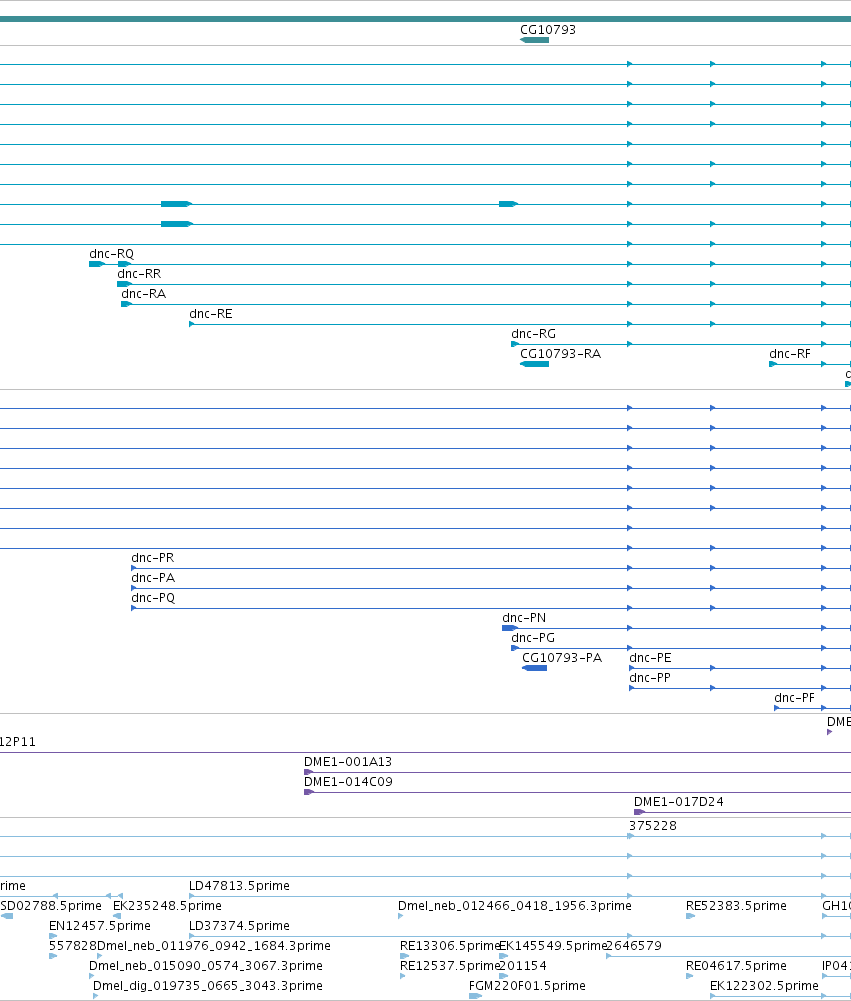The width and height of the screenshot is (851, 1001).
Task: Click the dnc-PN protein label
Action: 524,618
